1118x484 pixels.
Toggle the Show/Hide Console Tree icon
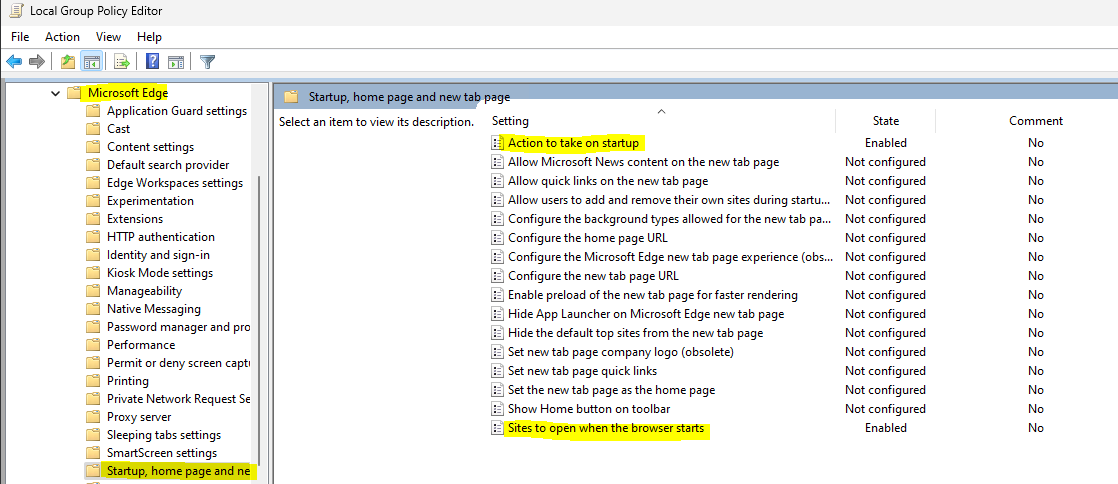coord(91,62)
